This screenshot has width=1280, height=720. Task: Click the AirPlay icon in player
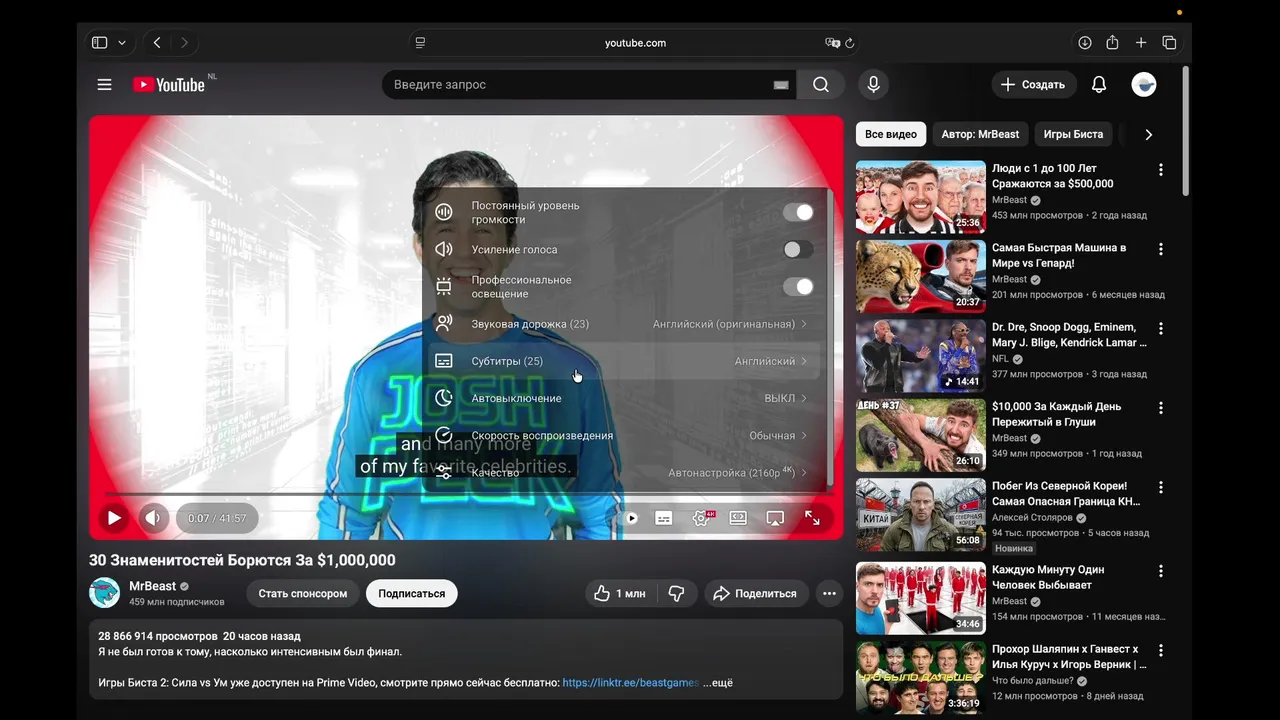pos(775,518)
